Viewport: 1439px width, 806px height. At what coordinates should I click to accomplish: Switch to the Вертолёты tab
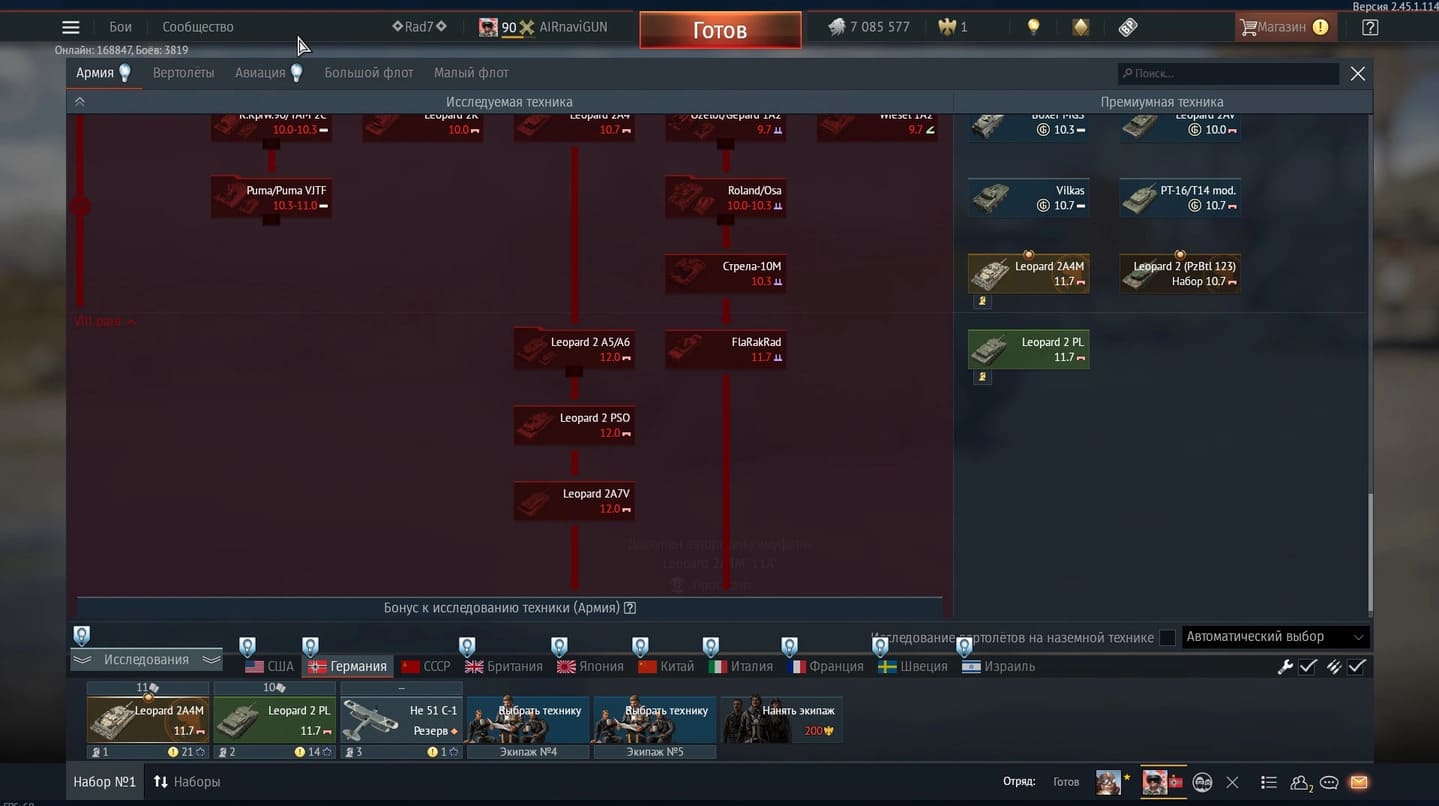183,73
